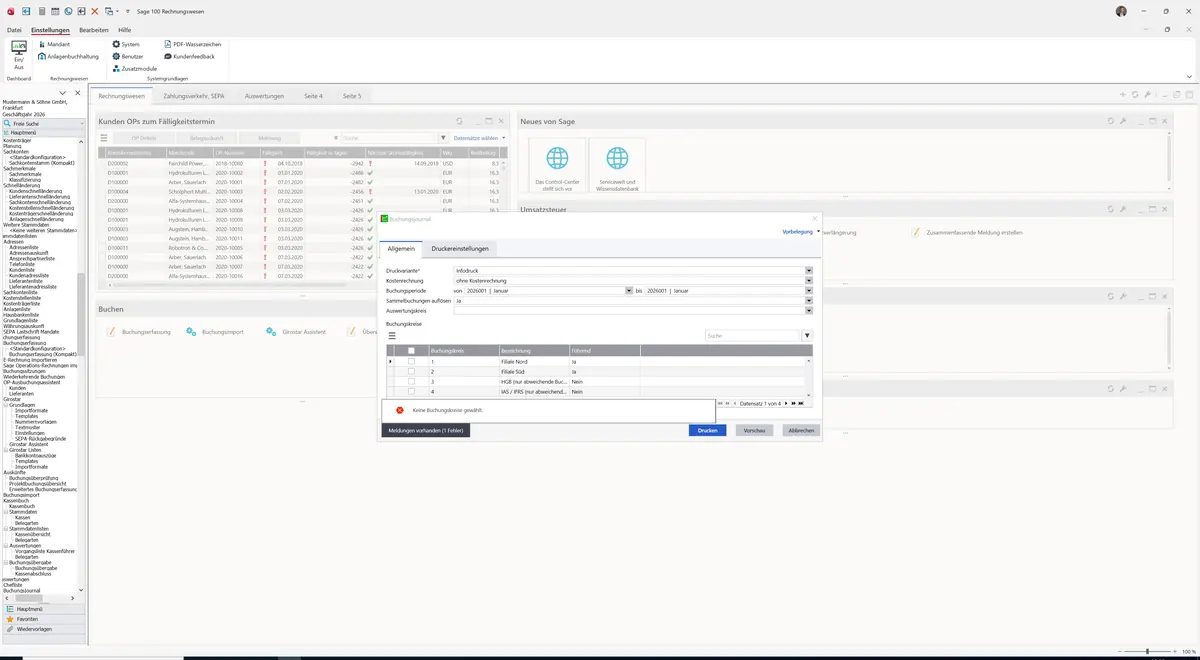Open the Kostenrechnung dropdown

pos(809,280)
